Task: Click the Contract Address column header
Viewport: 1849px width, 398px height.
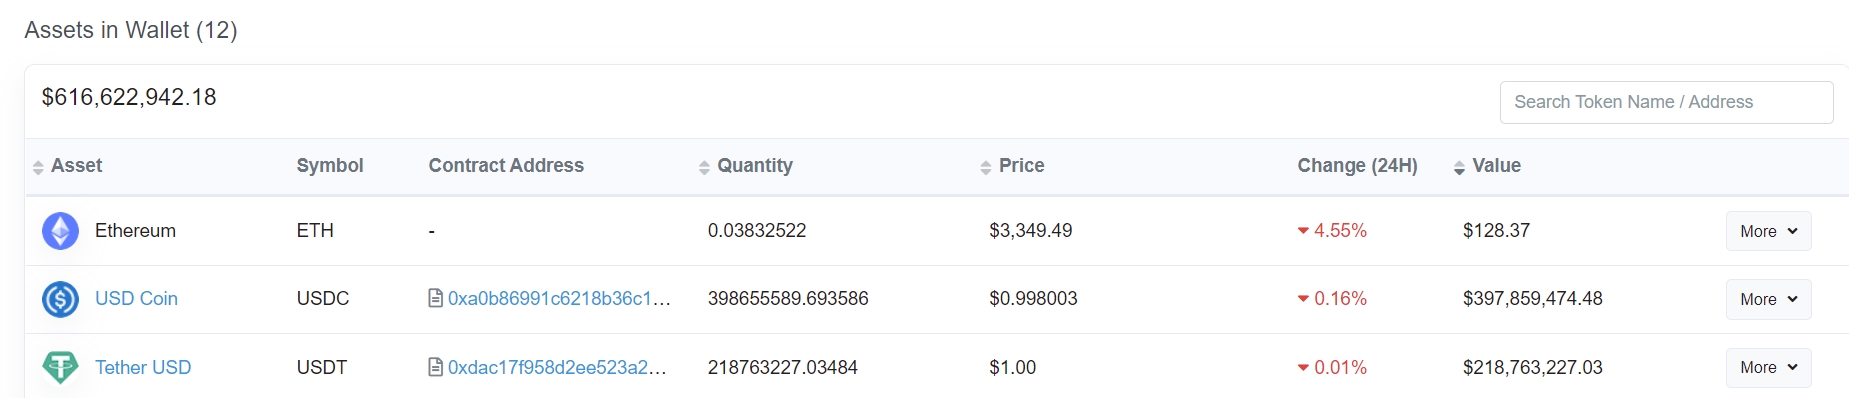Action: point(506,165)
